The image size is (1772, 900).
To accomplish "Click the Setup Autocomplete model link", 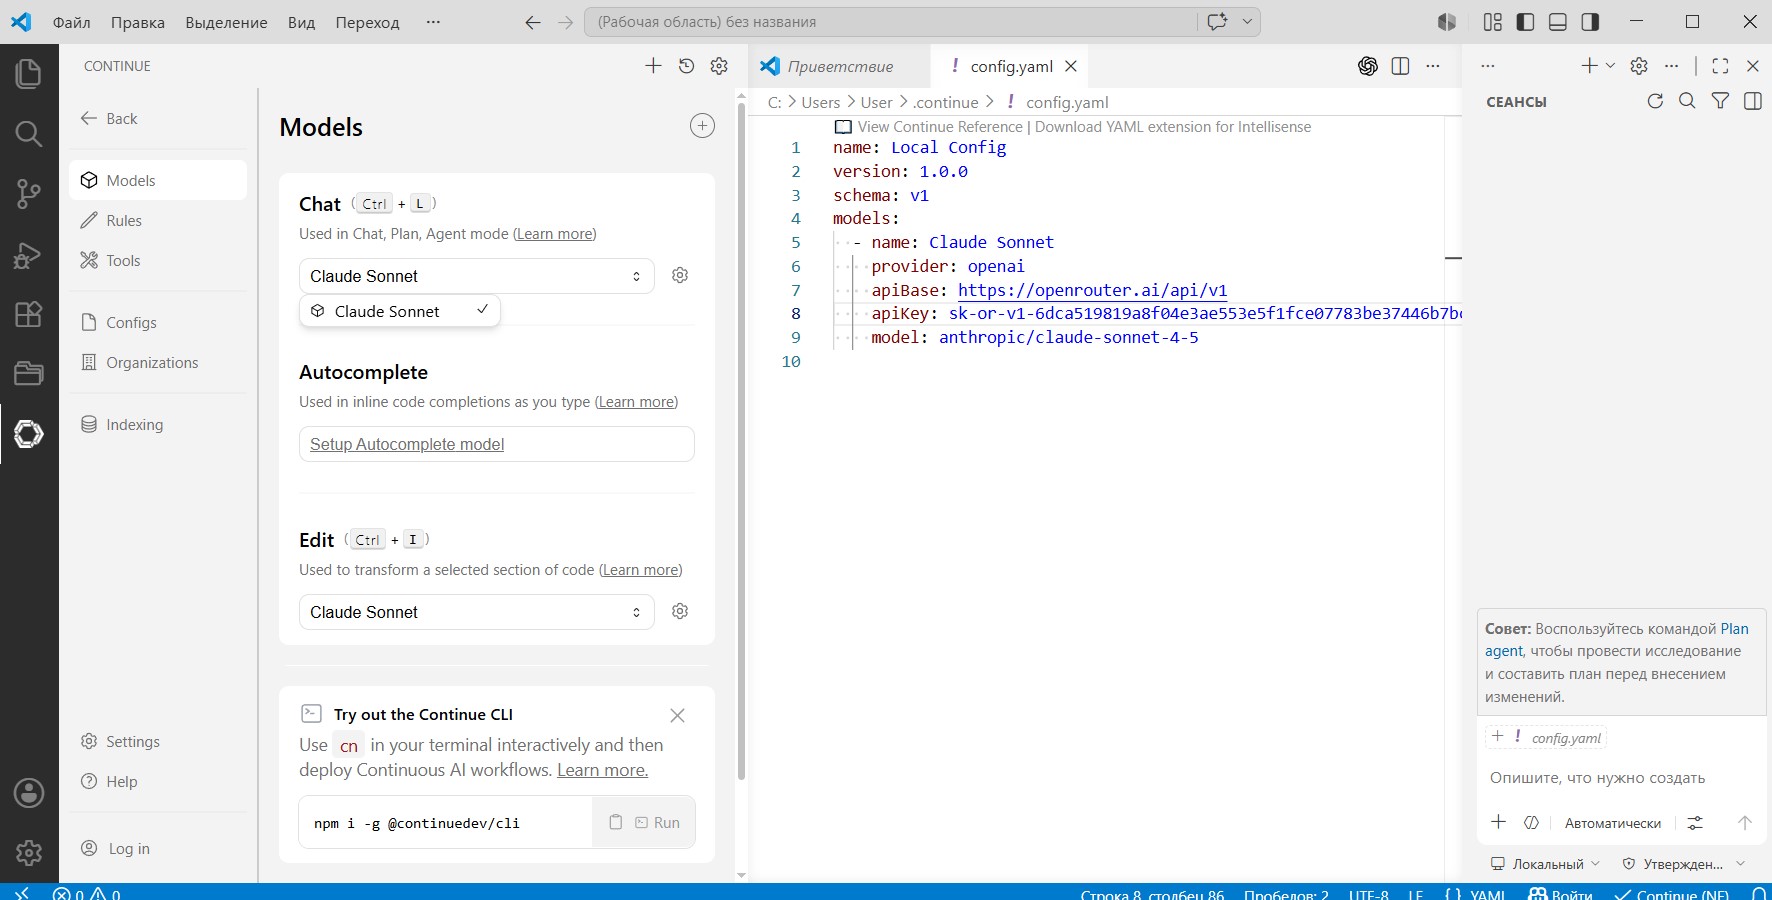I will pyautogui.click(x=407, y=444).
